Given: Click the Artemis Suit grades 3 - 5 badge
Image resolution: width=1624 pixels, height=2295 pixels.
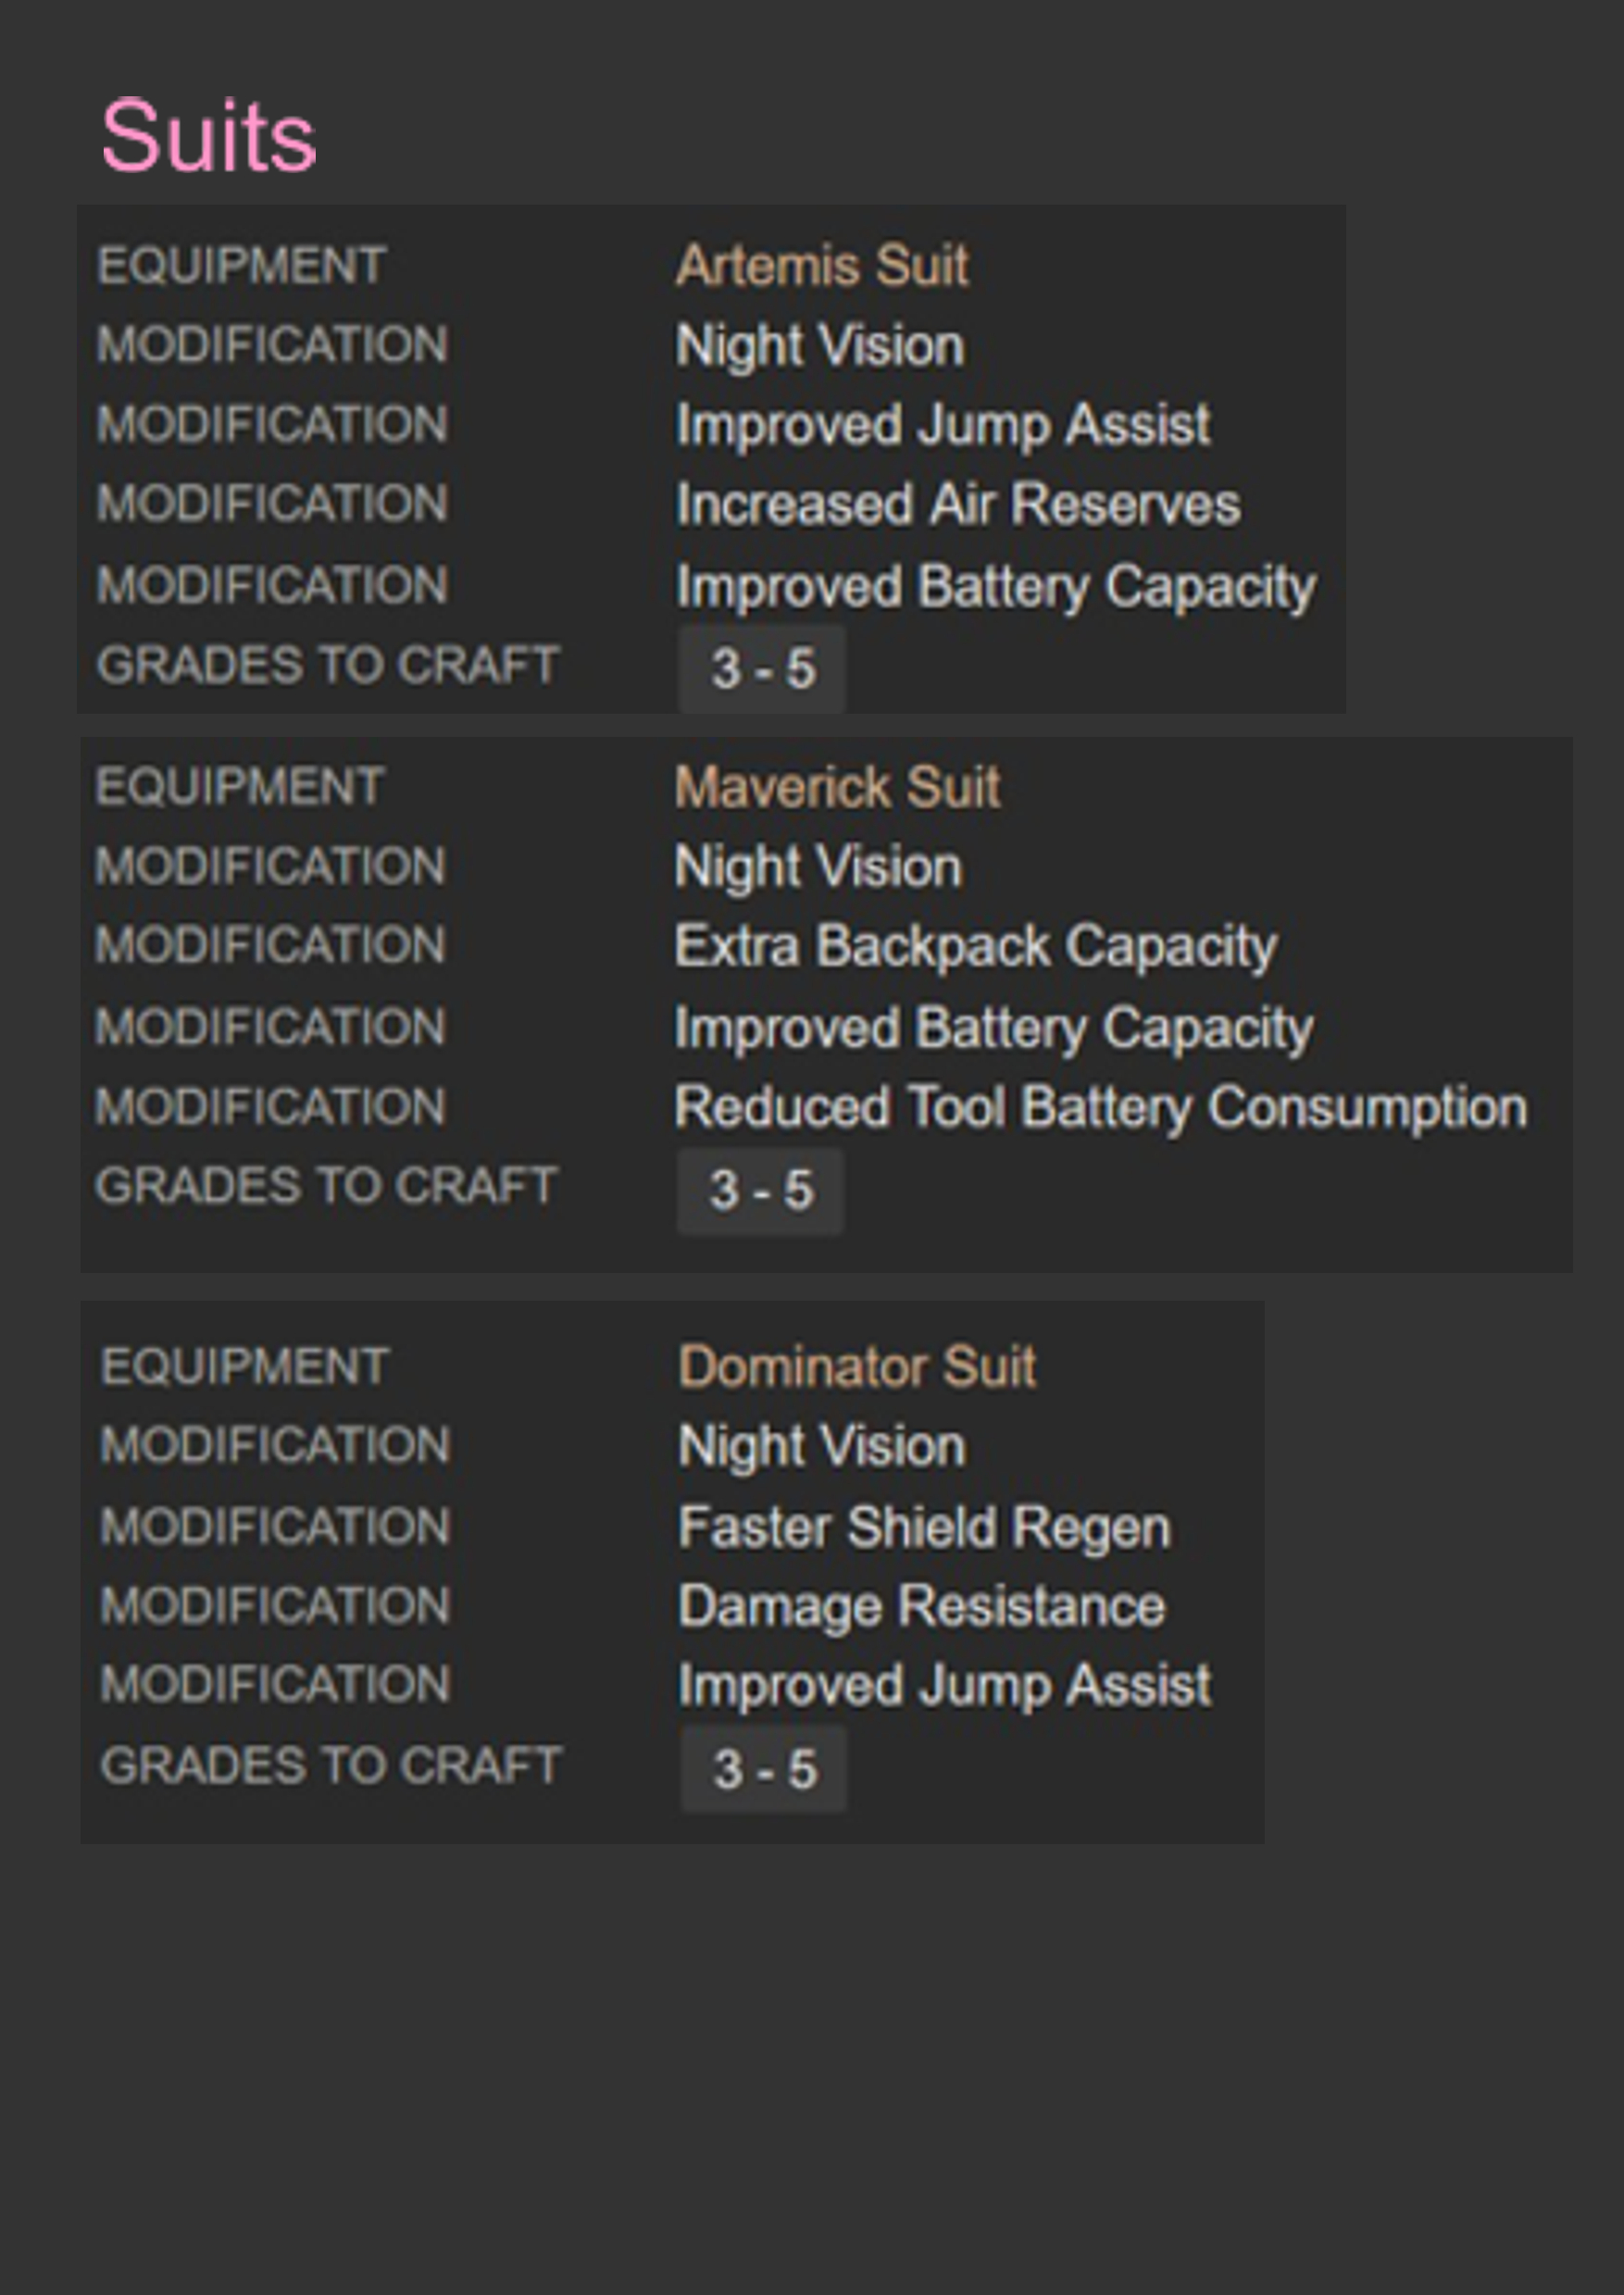Looking at the screenshot, I should coord(762,668).
